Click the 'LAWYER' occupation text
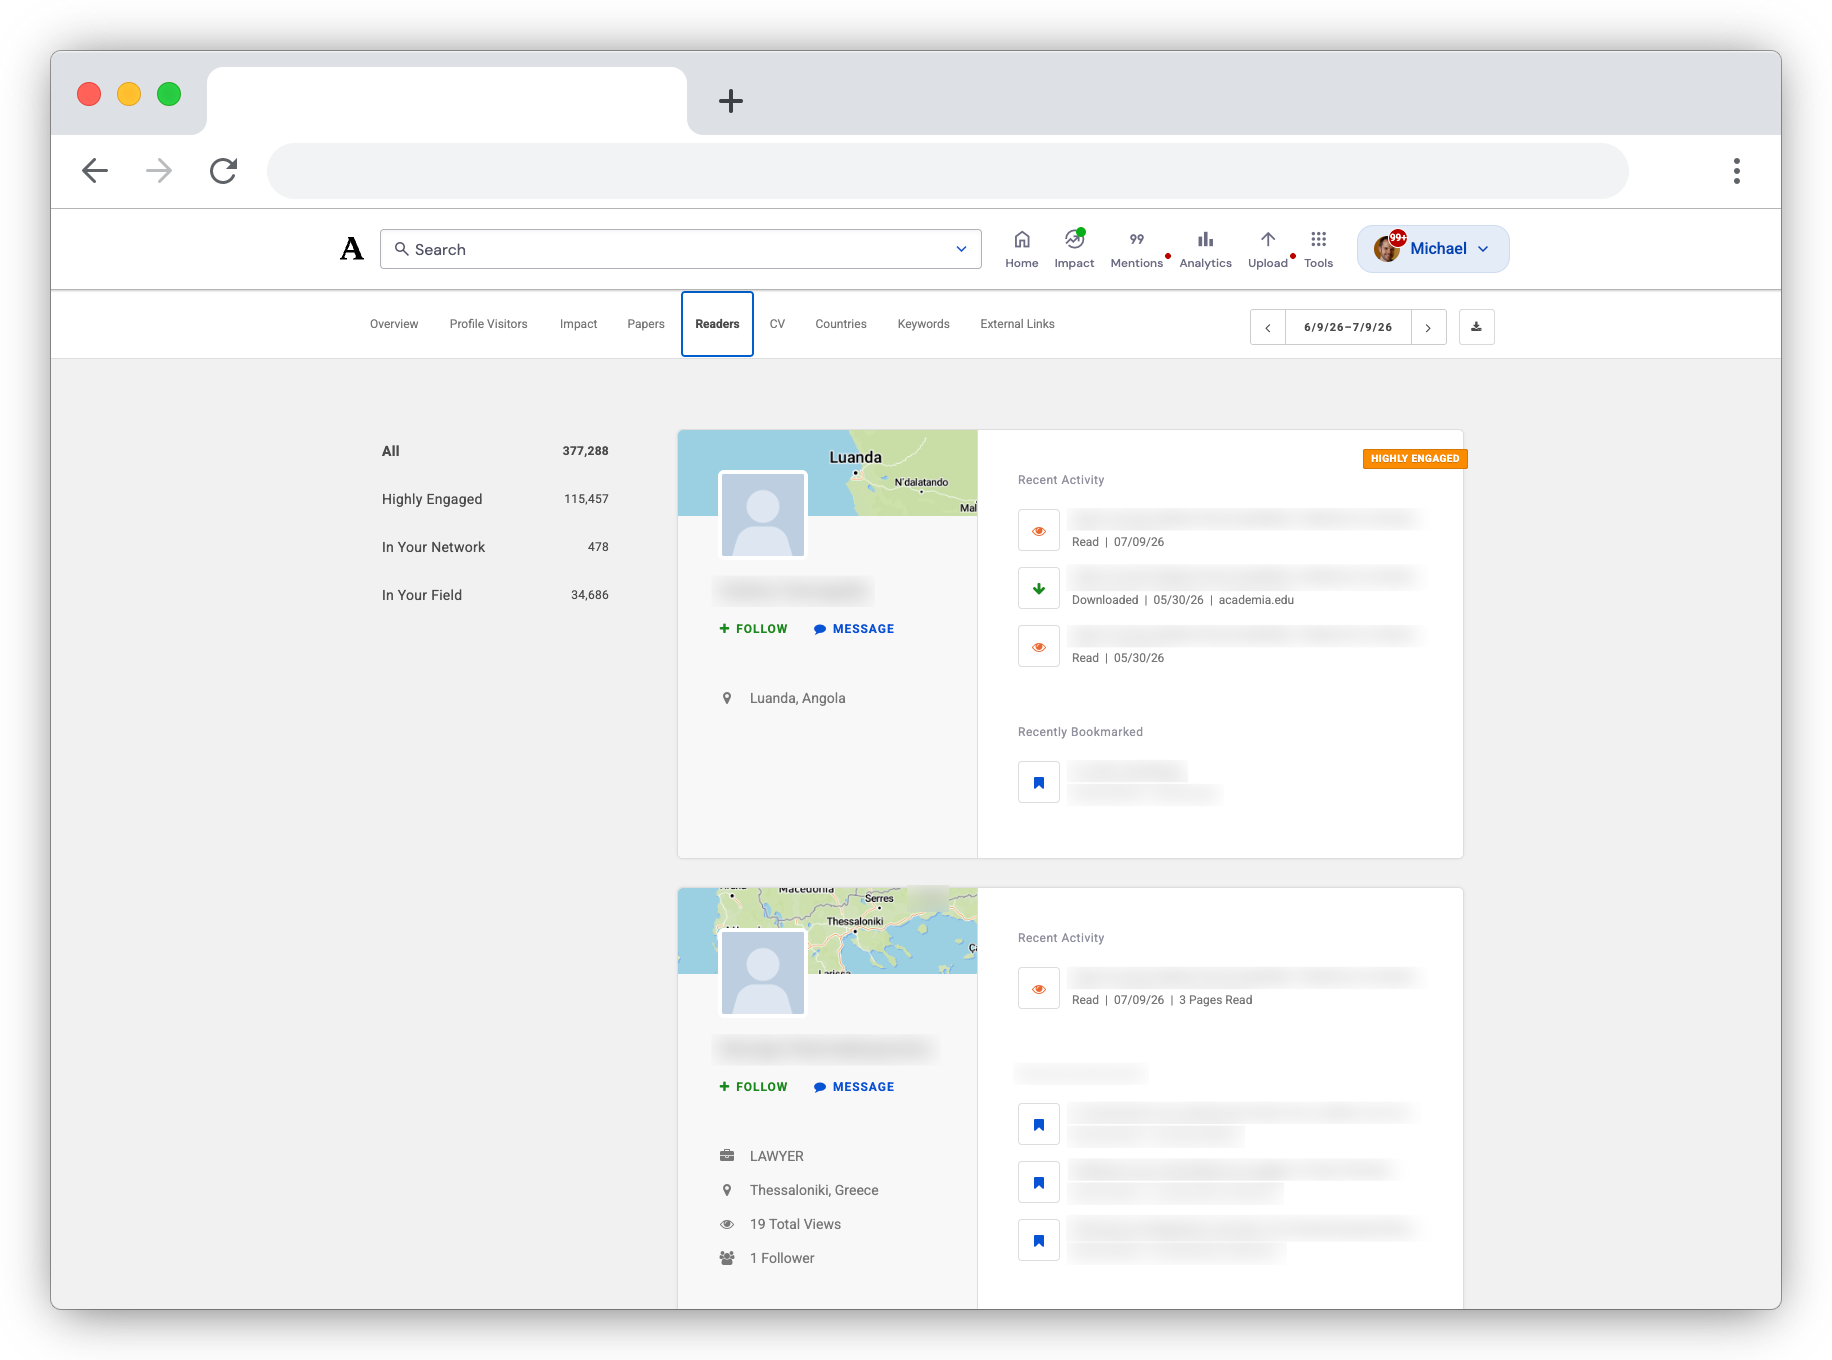The image size is (1832, 1360). [777, 1156]
